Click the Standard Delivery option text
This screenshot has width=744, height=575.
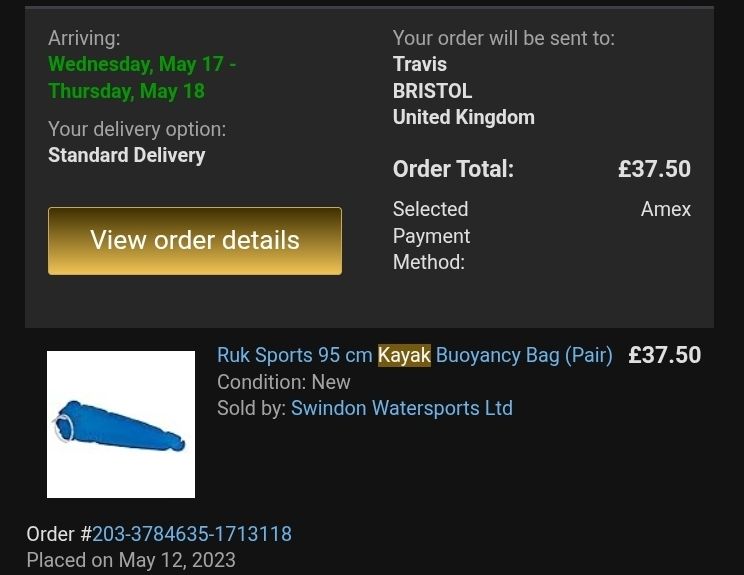126,155
